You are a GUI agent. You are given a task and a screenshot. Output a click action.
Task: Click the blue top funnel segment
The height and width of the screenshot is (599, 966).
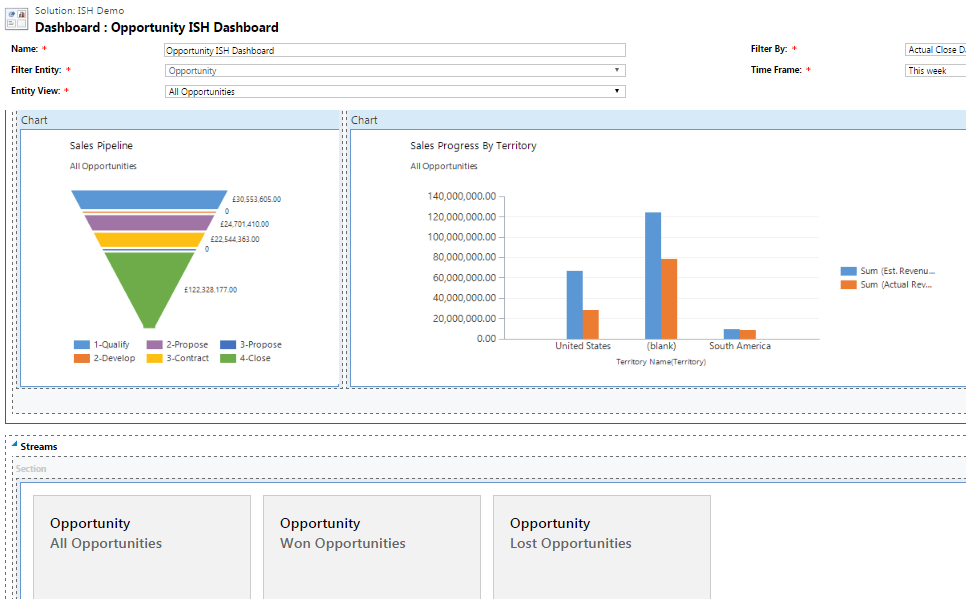[x=149, y=199]
